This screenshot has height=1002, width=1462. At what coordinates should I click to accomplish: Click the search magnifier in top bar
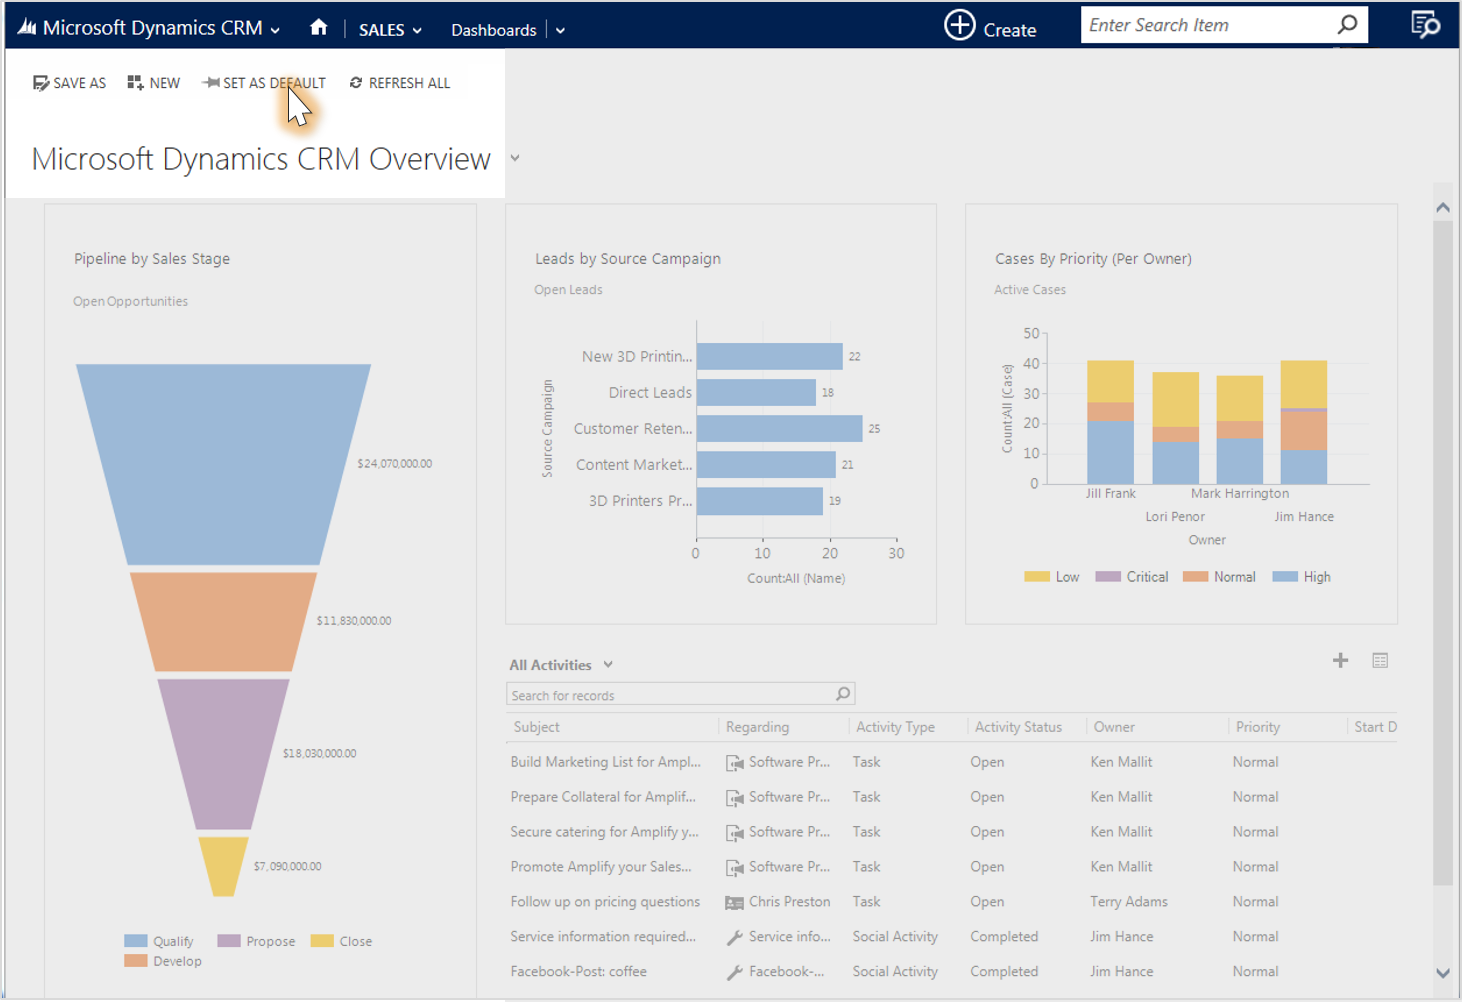click(x=1347, y=25)
